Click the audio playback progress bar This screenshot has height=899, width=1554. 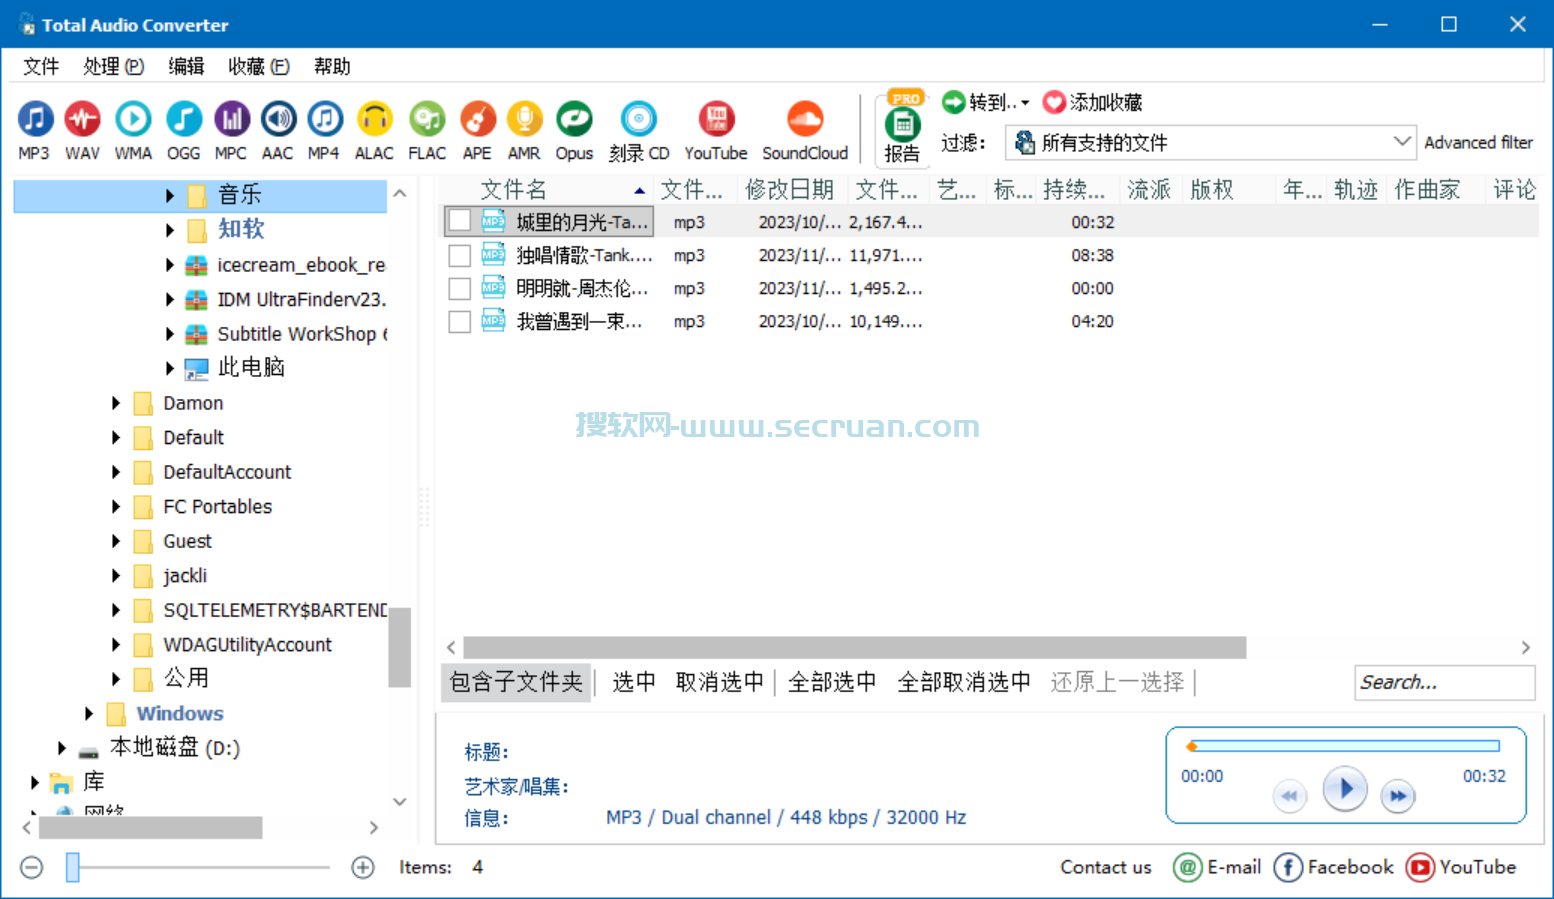click(1345, 746)
